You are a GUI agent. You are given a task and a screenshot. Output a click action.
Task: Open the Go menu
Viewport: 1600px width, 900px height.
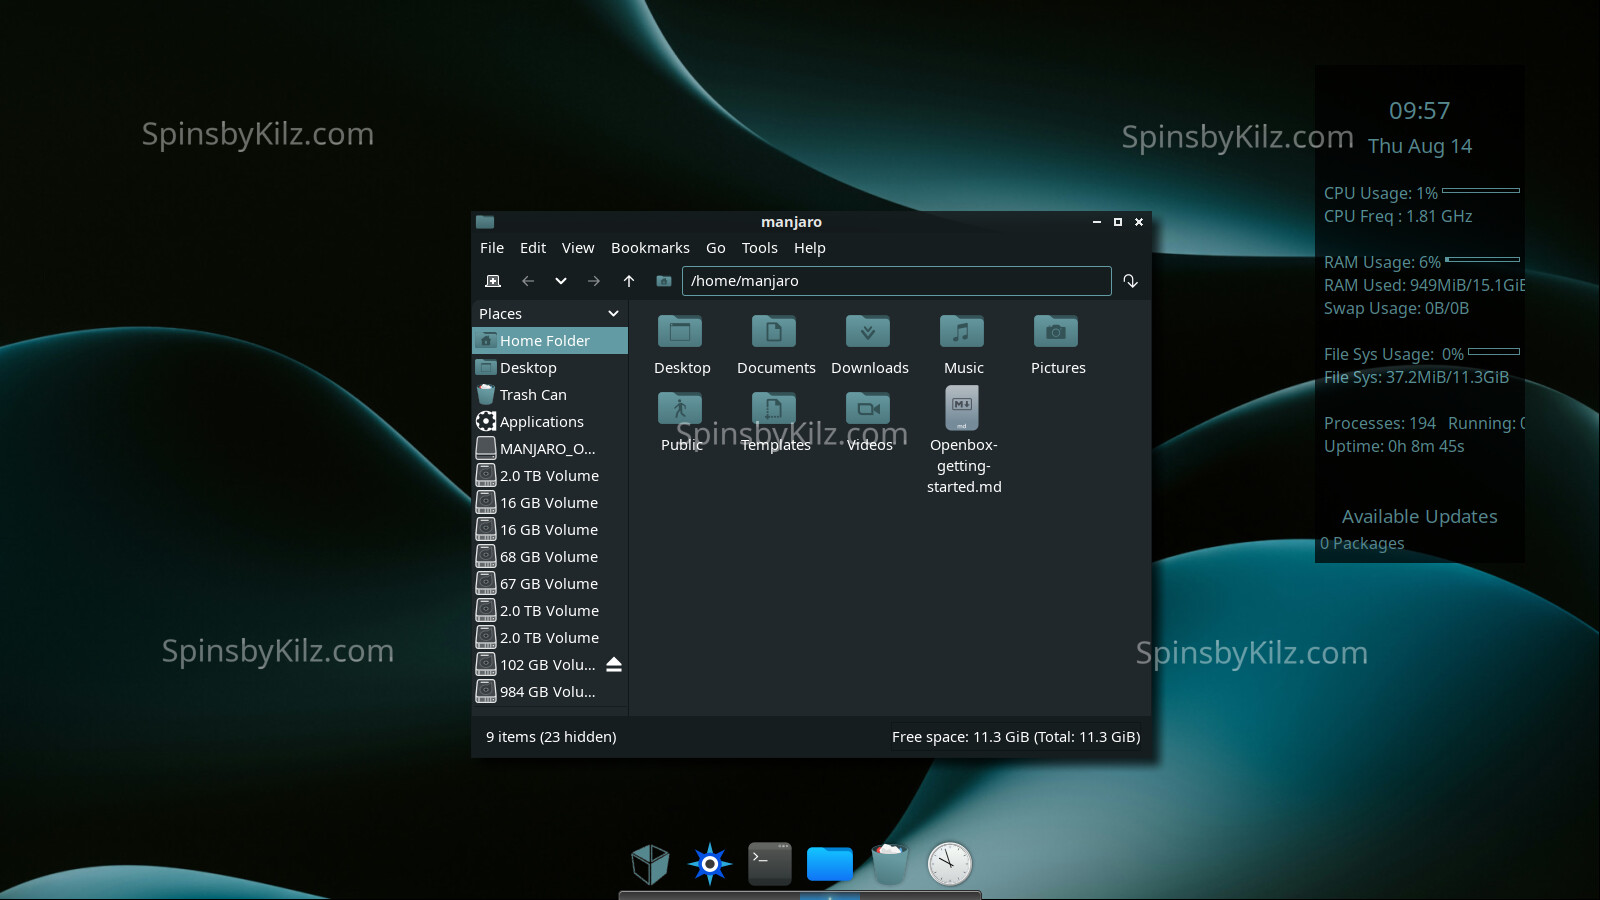(x=716, y=248)
